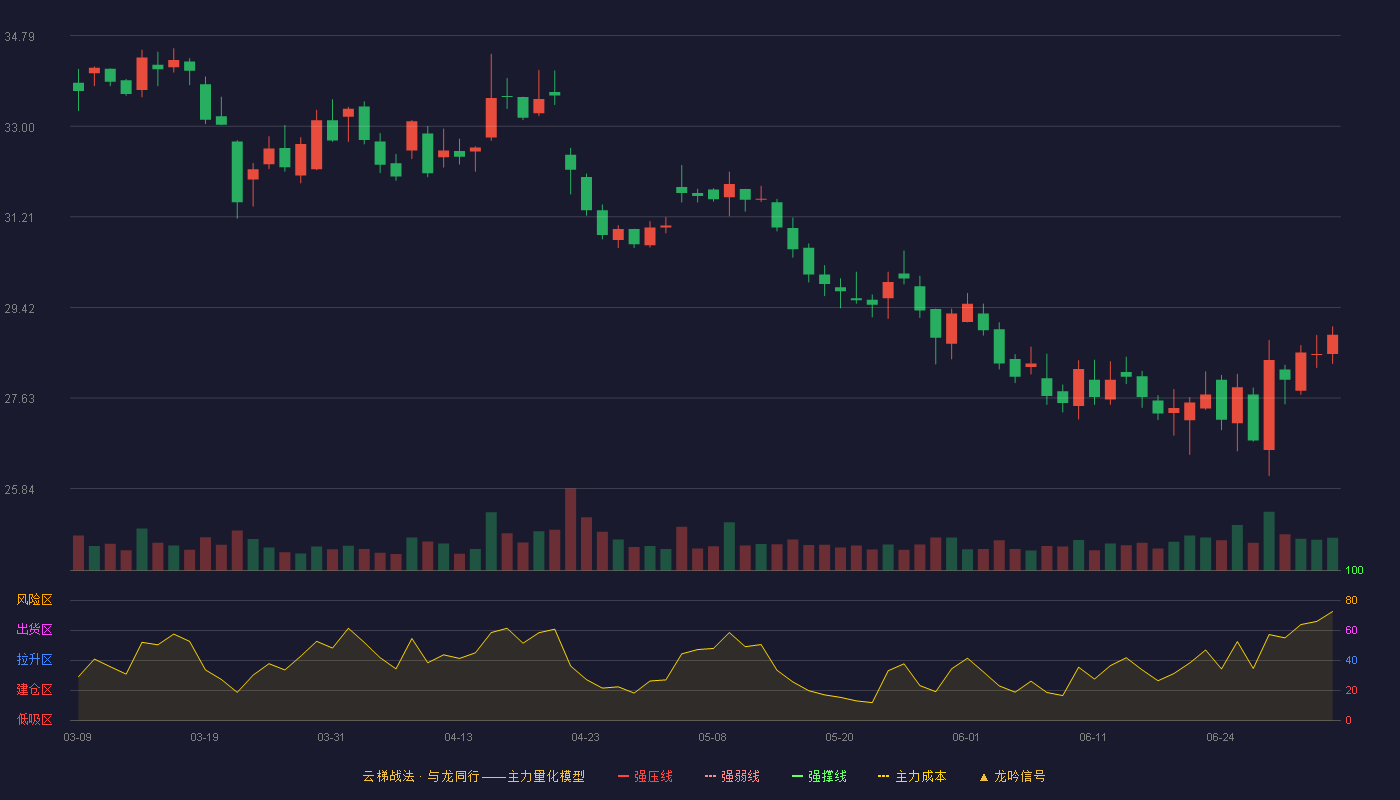Click the red 20 indicator axis value

point(1351,690)
